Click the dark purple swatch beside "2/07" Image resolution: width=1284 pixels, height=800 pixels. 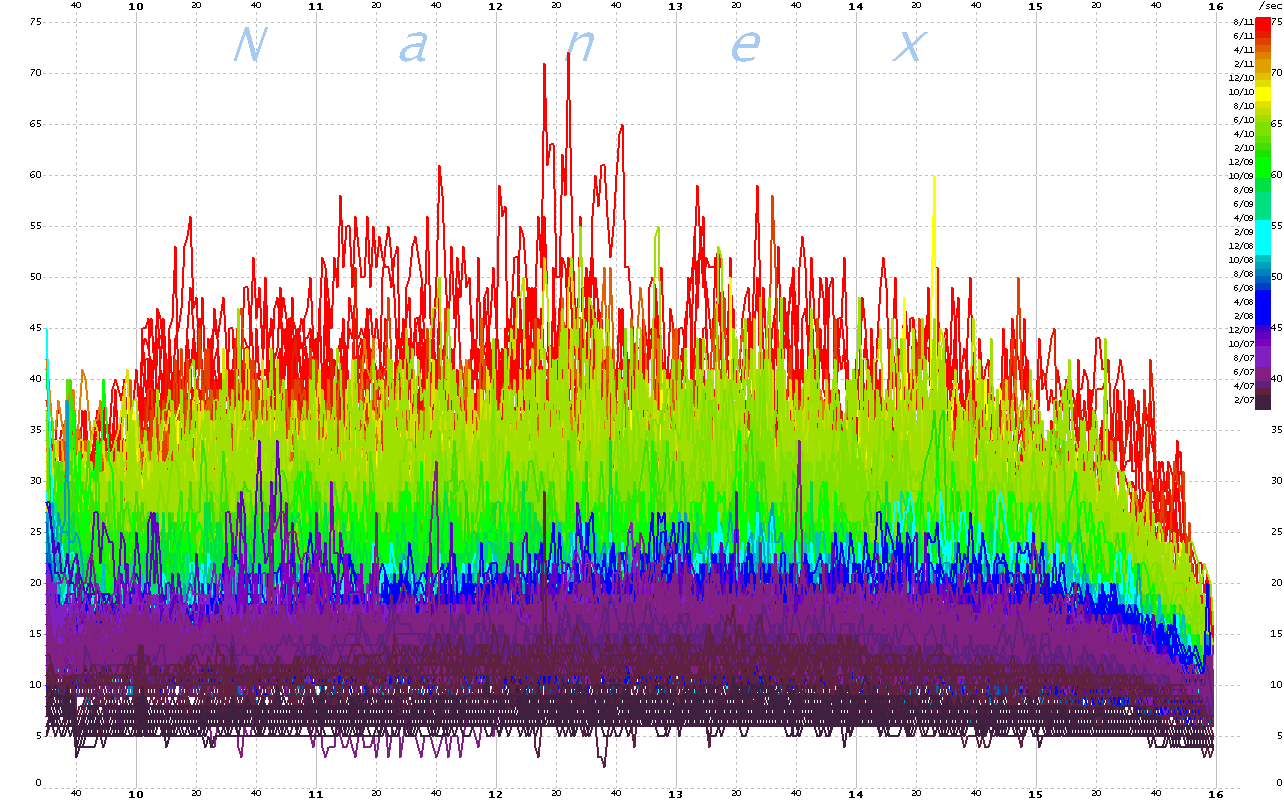point(1262,400)
